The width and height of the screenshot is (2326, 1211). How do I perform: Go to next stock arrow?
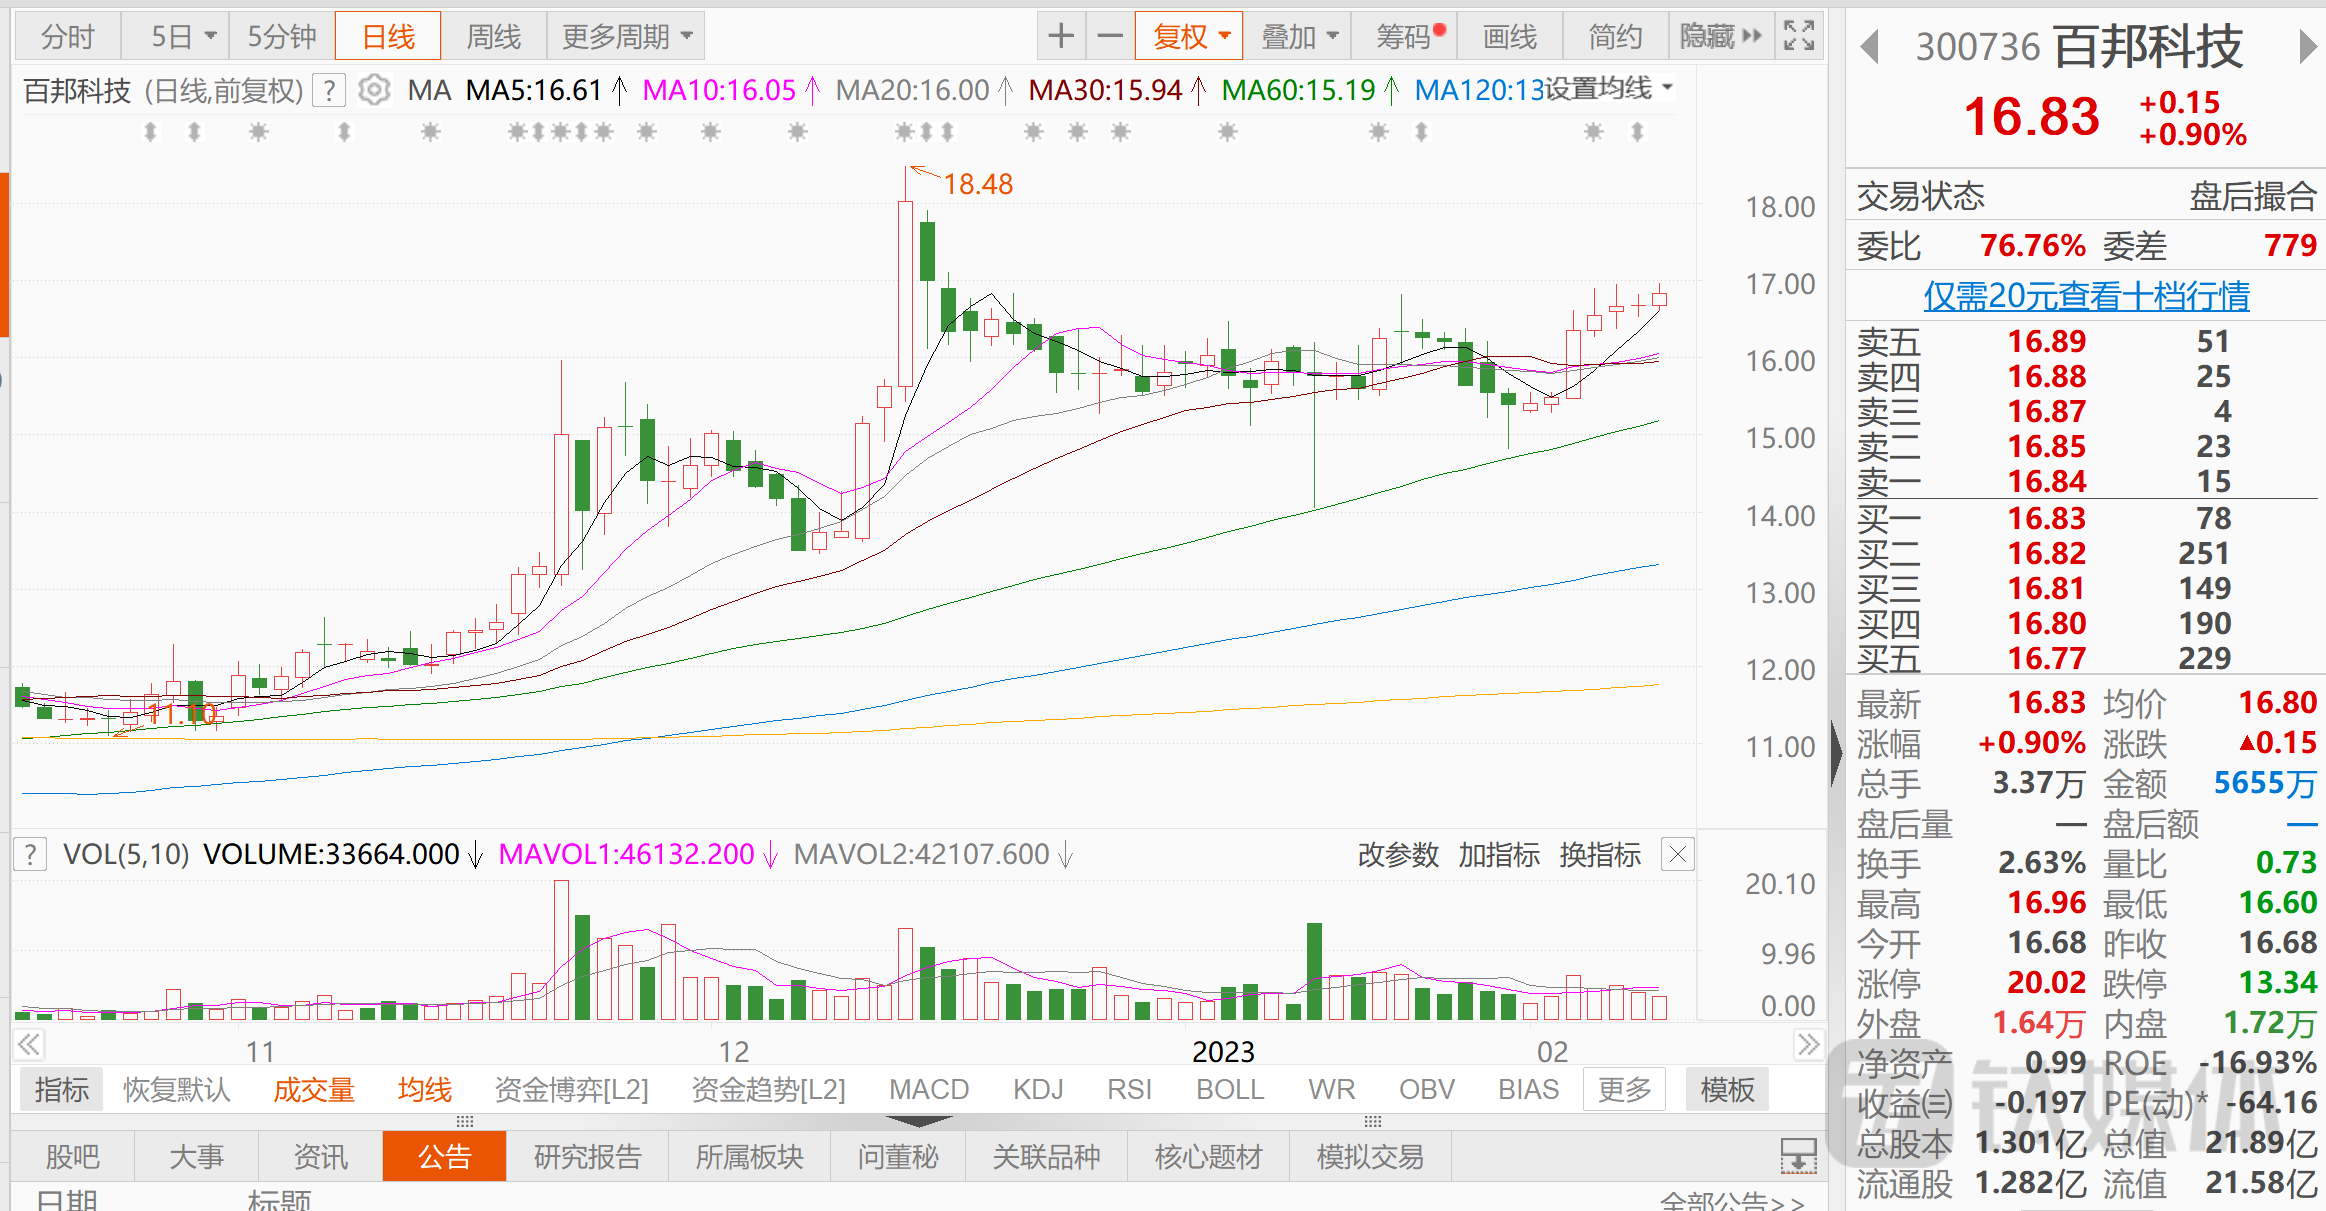coord(2307,47)
